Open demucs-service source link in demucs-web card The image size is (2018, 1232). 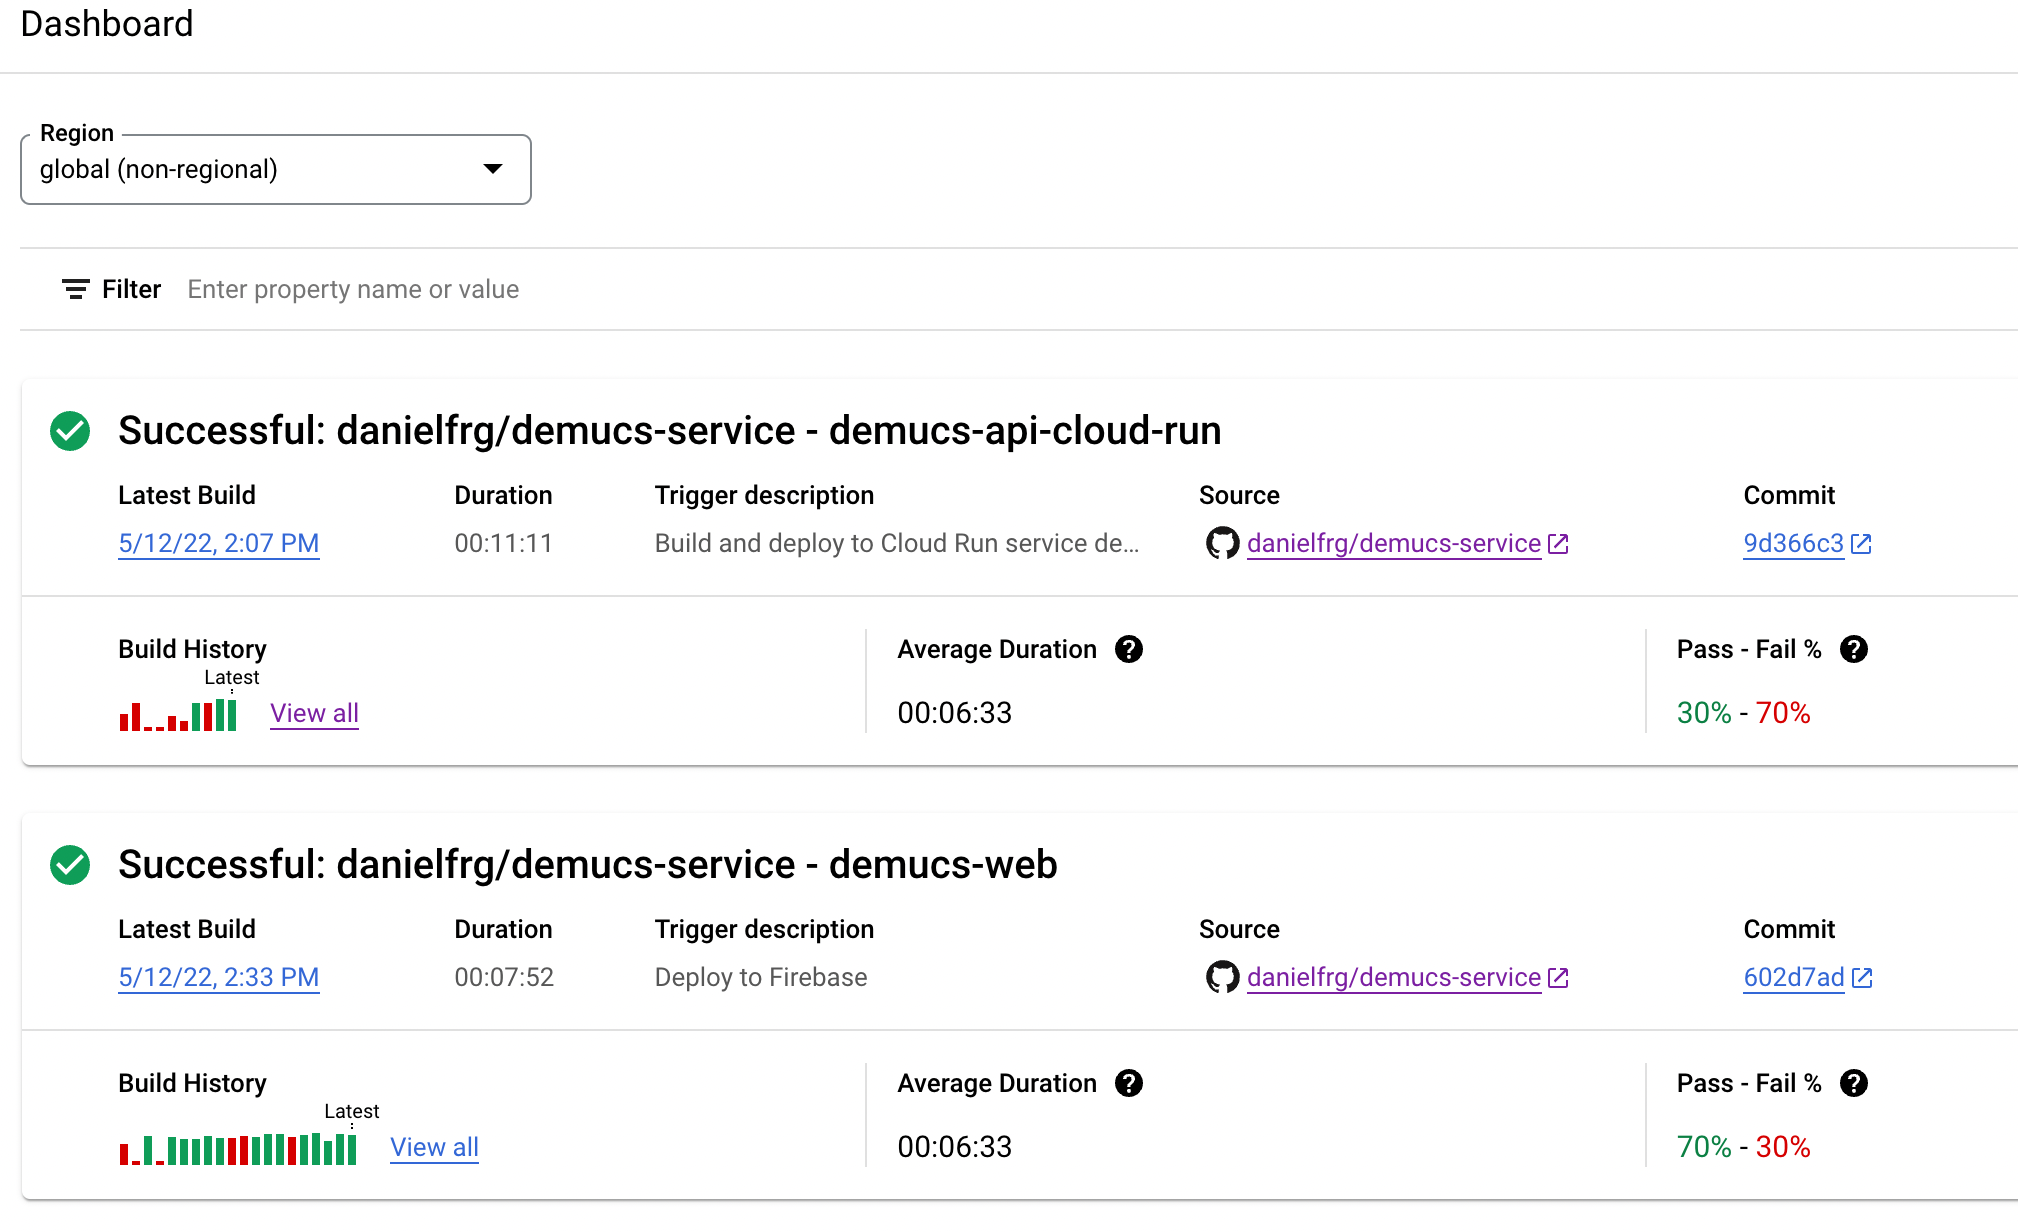tap(1393, 977)
